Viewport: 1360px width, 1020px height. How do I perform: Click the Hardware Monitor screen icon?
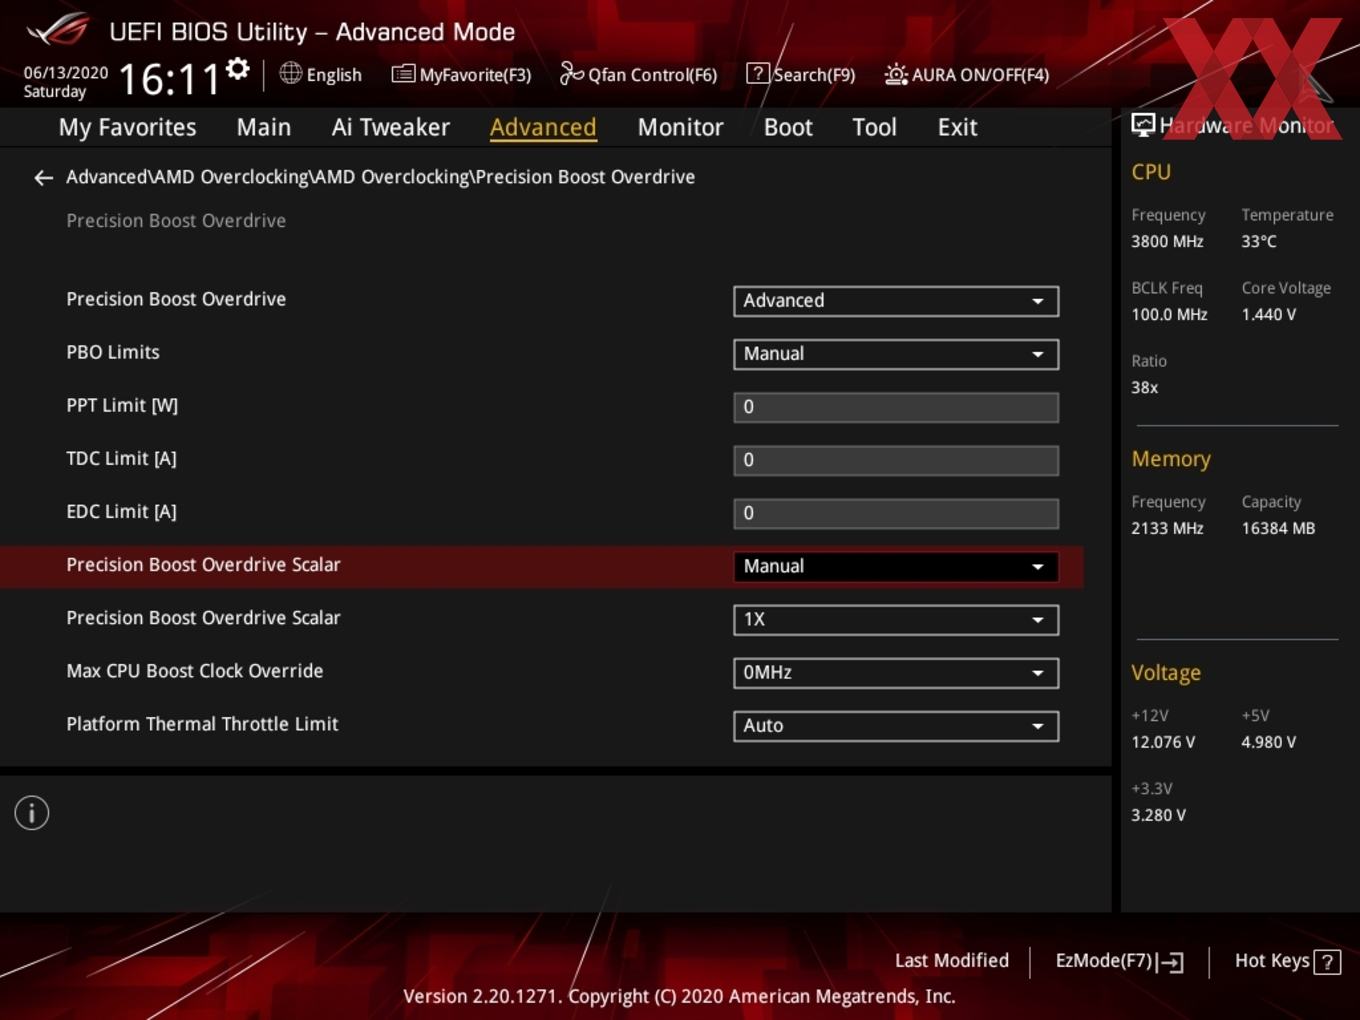[1143, 125]
